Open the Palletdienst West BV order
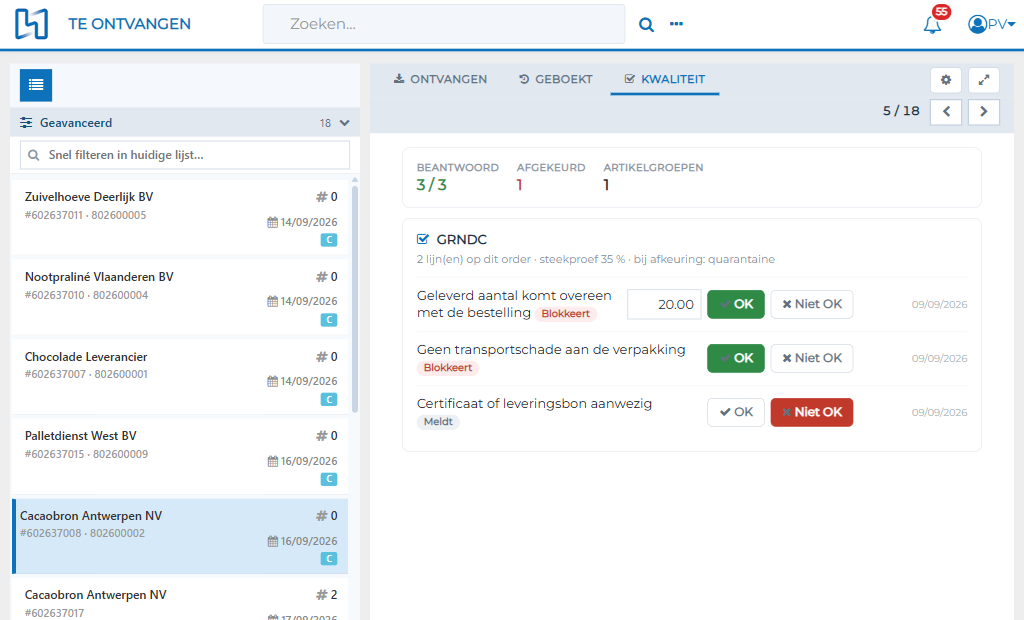 180,456
